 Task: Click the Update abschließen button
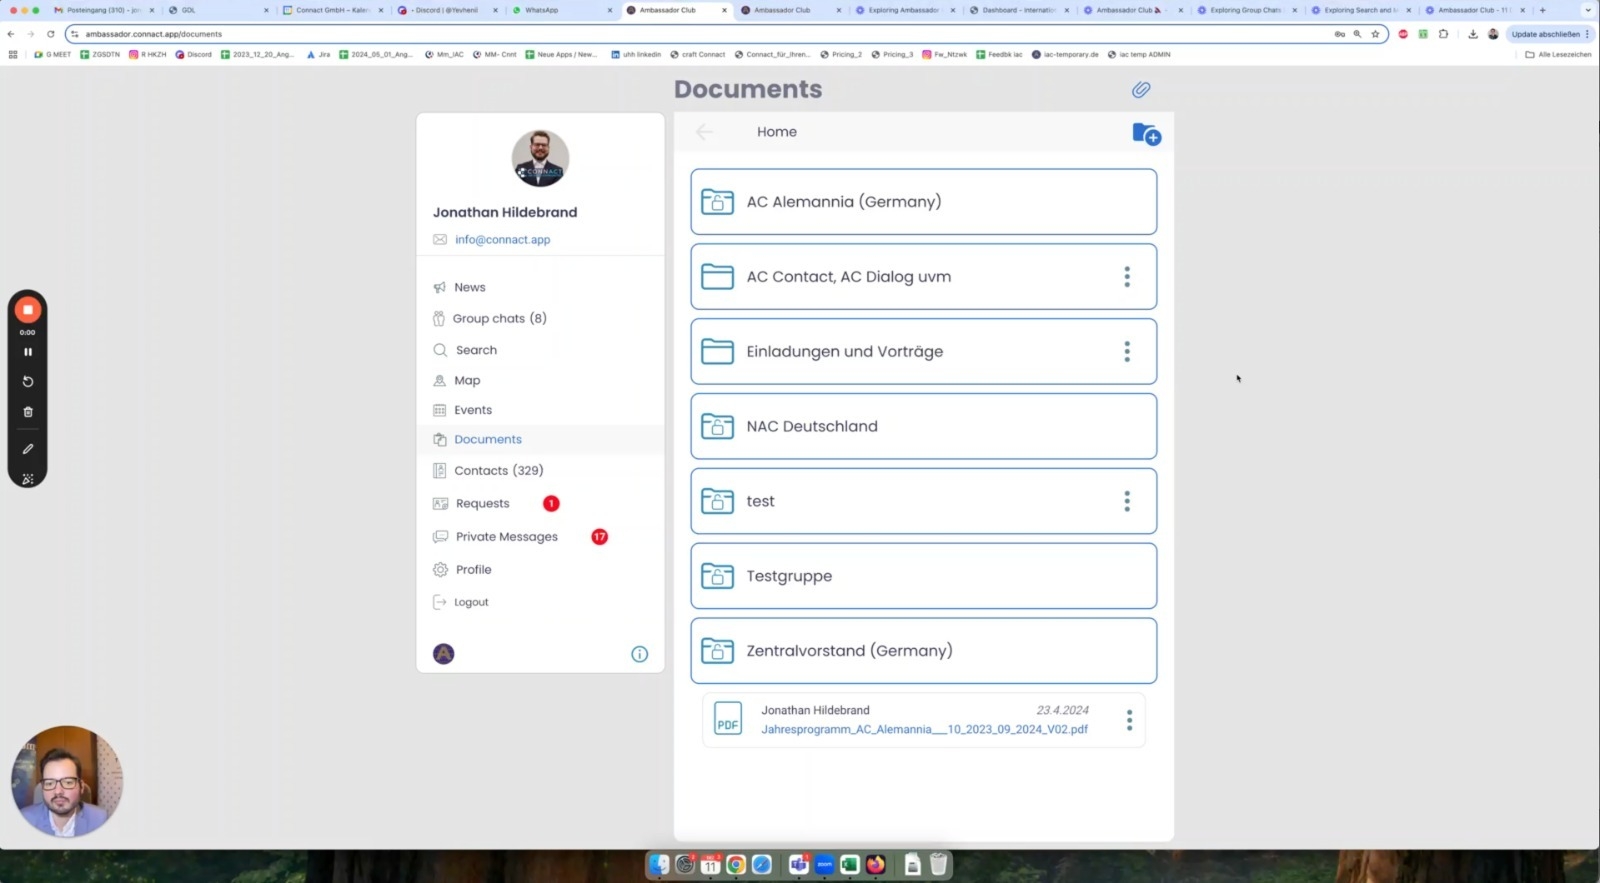tap(1549, 34)
